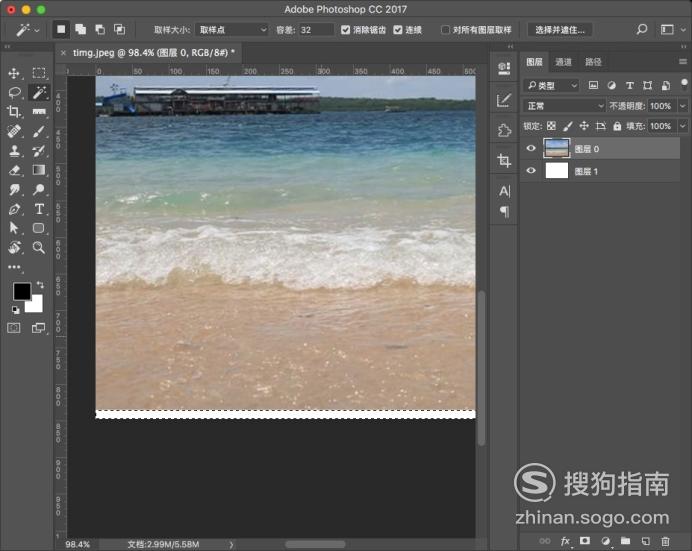Select the Eraser tool
This screenshot has width=692, height=551.
[x=14, y=170]
